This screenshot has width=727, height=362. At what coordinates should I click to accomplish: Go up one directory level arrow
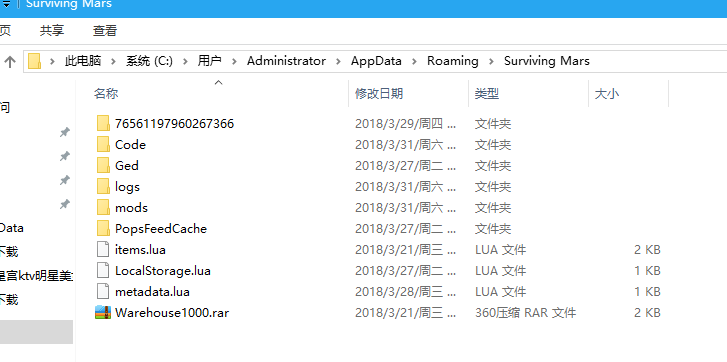coord(10,61)
